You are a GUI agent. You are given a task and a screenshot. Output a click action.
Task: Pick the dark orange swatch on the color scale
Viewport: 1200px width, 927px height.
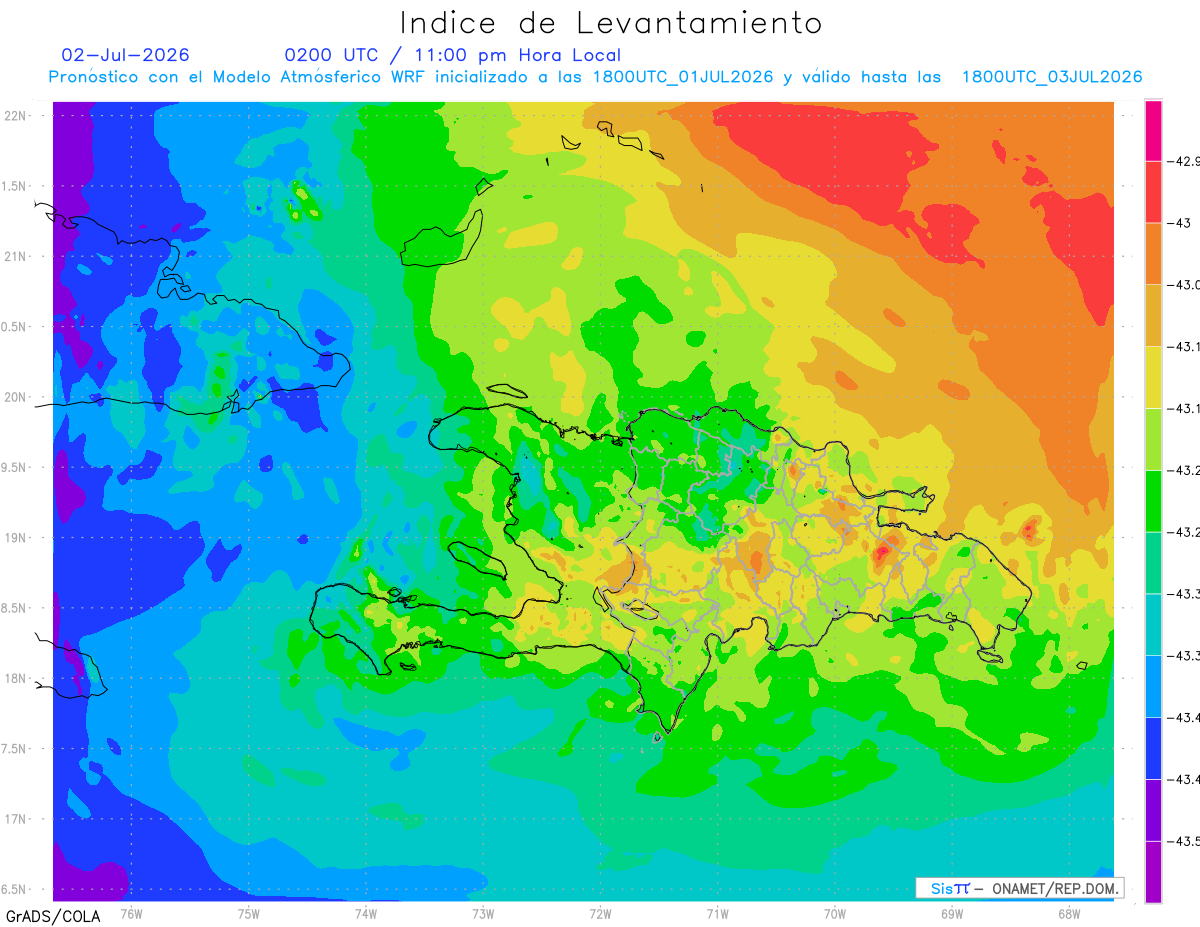(1153, 254)
